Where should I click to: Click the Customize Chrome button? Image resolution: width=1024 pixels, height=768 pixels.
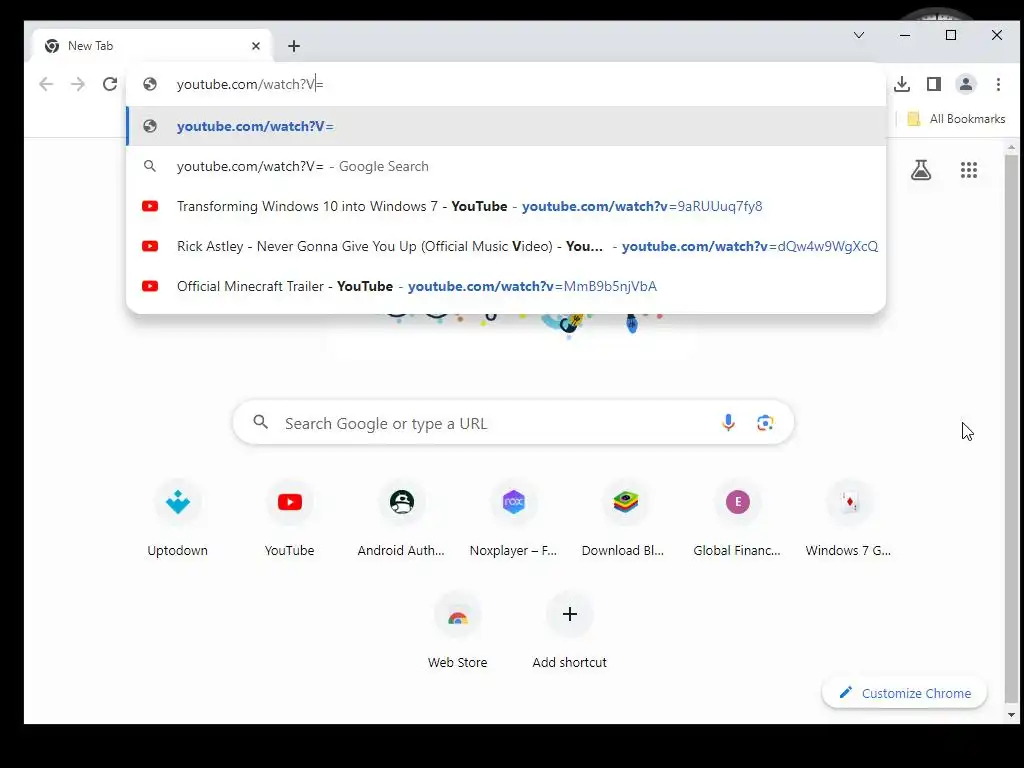tap(904, 693)
